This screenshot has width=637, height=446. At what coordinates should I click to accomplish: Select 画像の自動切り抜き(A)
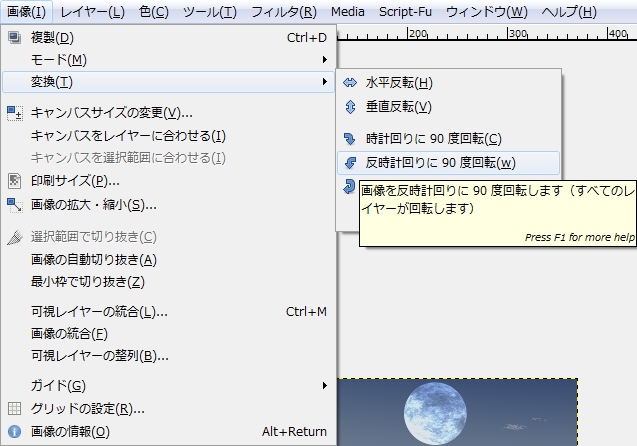[168, 260]
